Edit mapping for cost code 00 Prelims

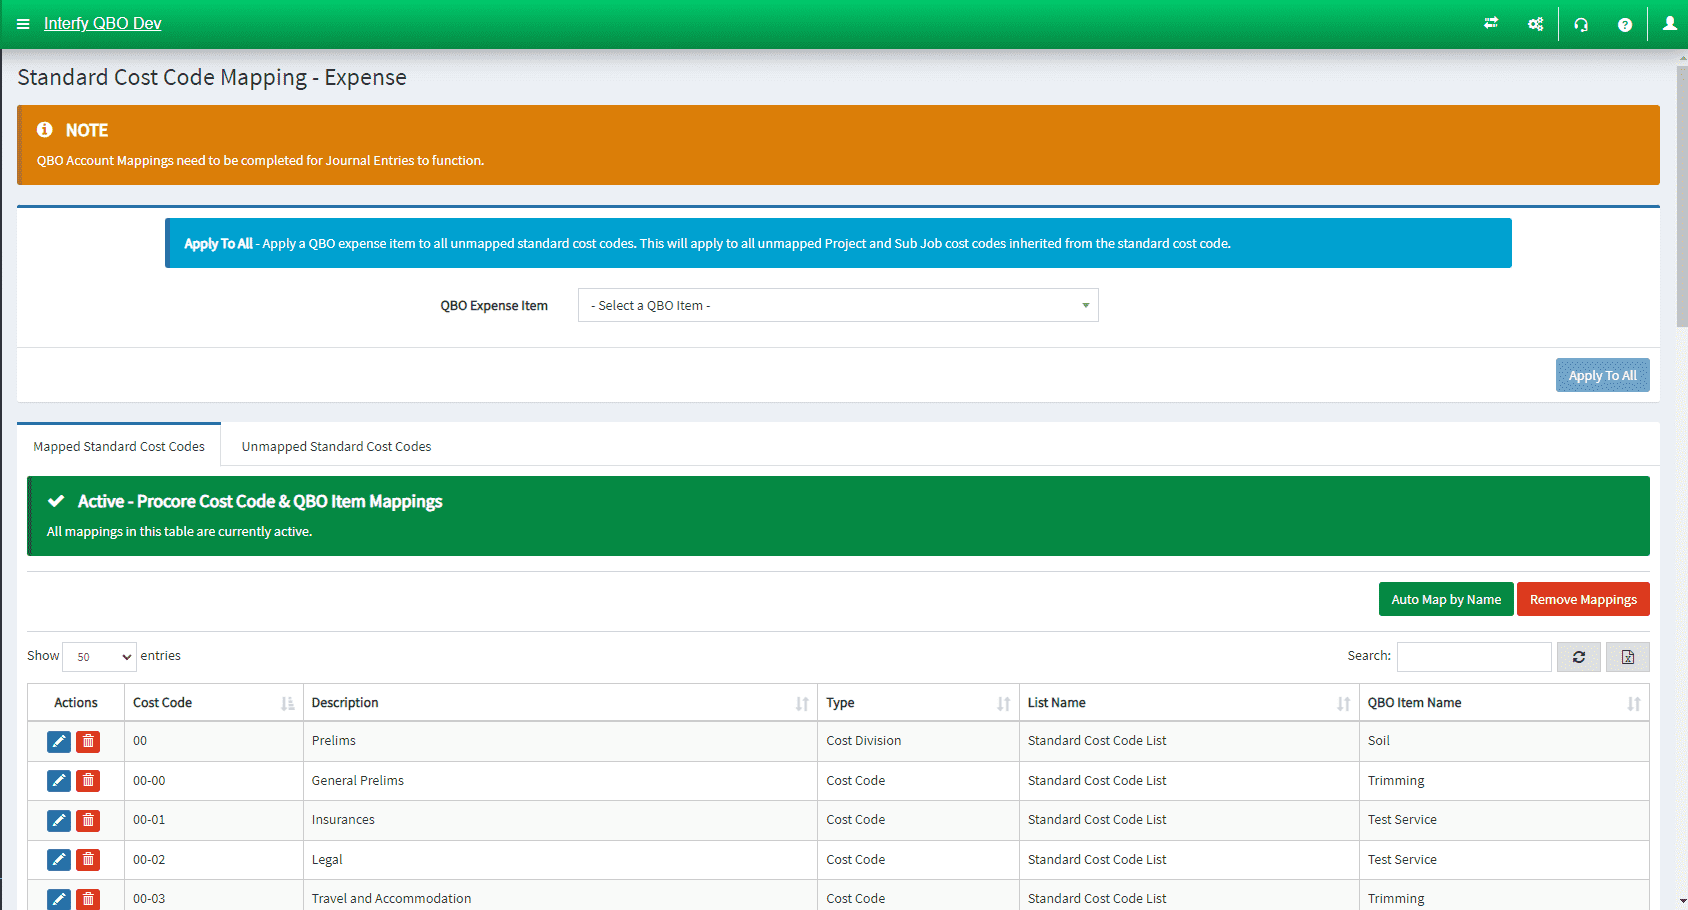(x=59, y=741)
